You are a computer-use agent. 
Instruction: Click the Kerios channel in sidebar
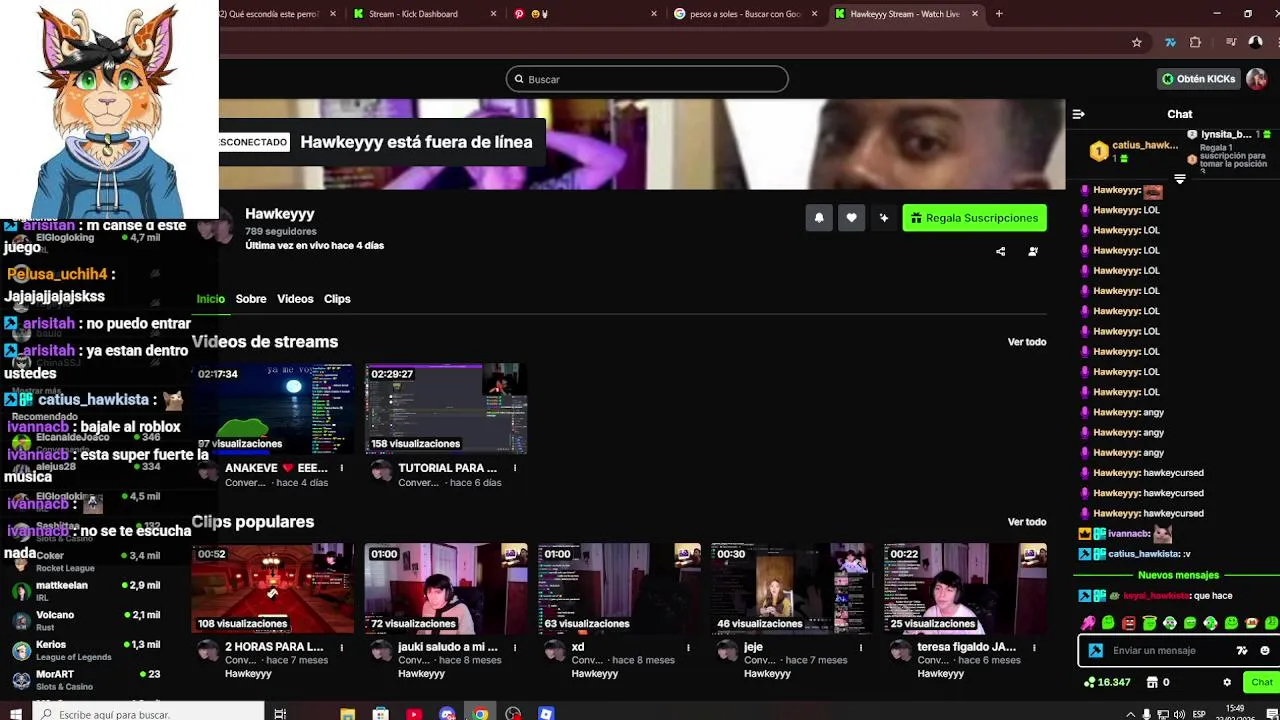pyautogui.click(x=85, y=650)
